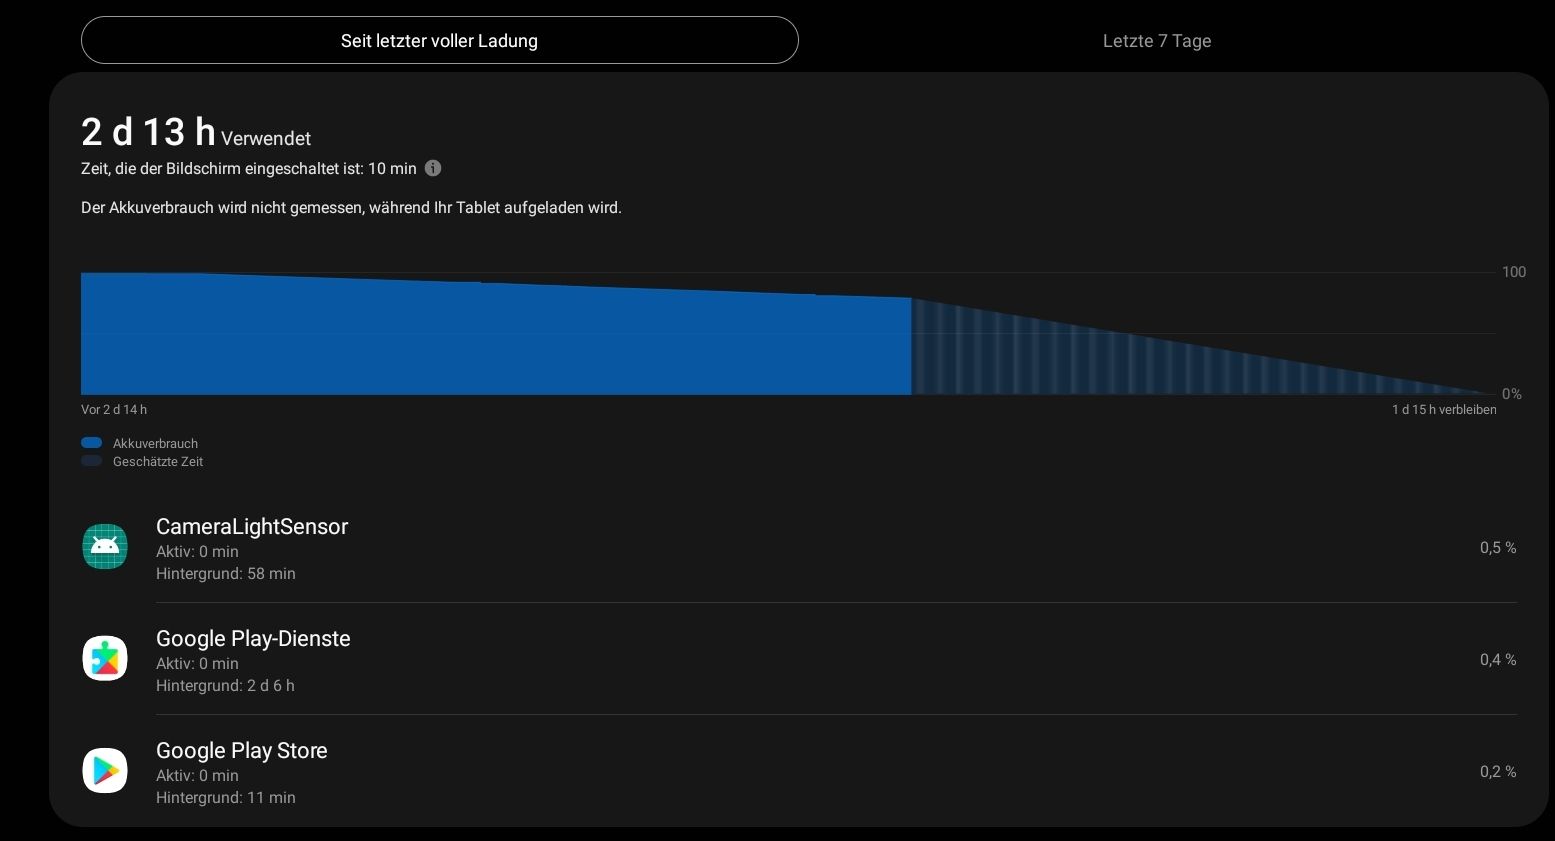Select the Google Play Store entry title
Image resolution: width=1555 pixels, height=841 pixels.
pos(242,751)
